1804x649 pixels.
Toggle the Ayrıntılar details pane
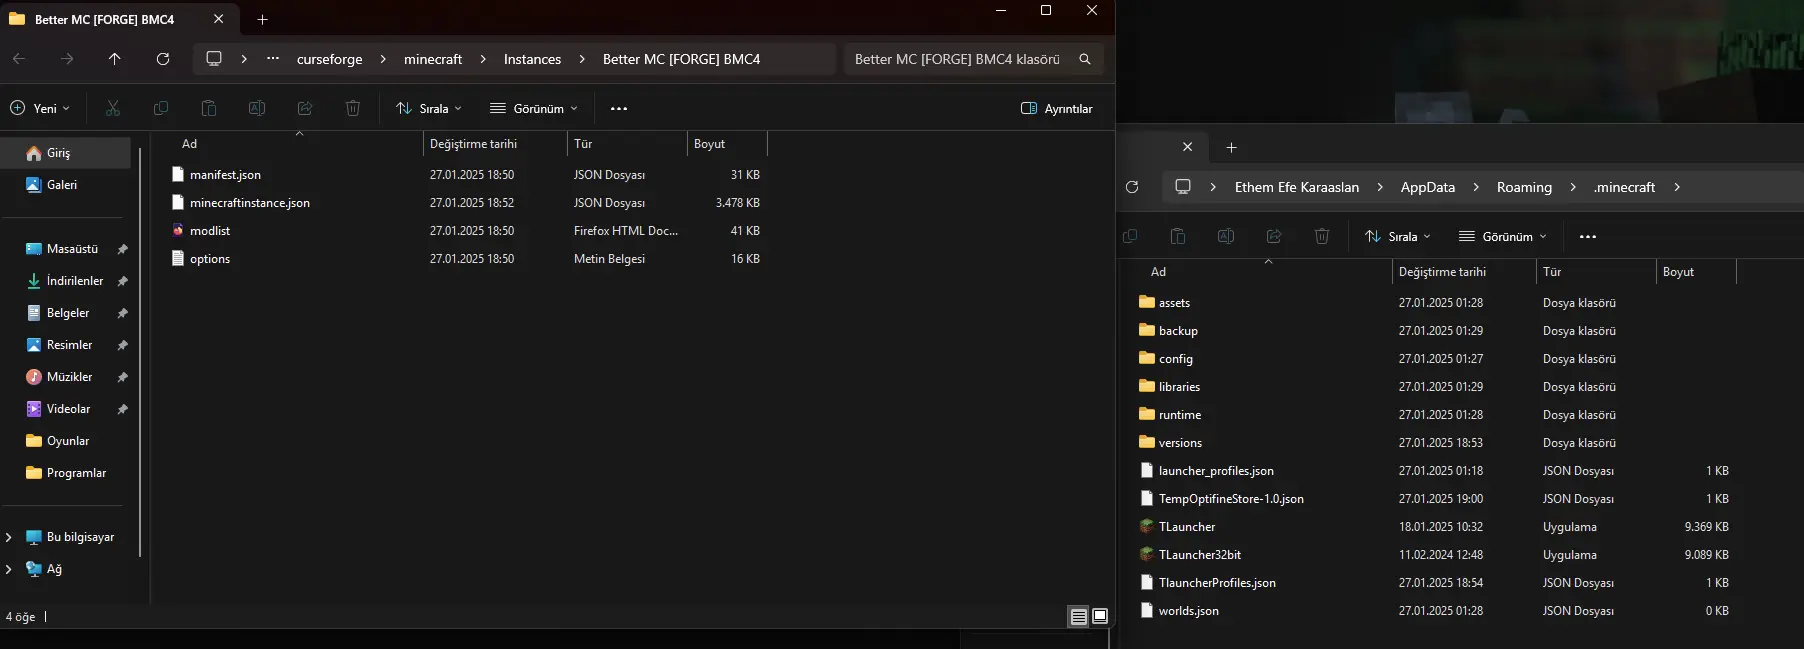click(x=1057, y=108)
